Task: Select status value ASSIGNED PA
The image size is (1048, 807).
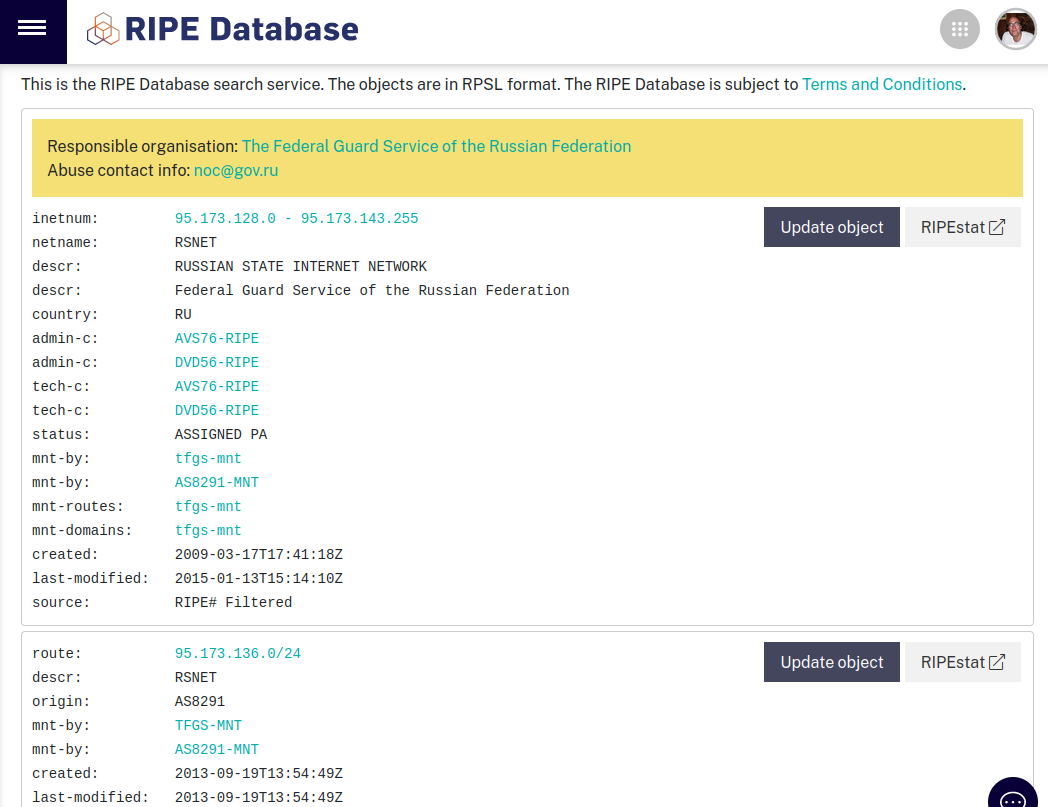Action: coord(221,435)
